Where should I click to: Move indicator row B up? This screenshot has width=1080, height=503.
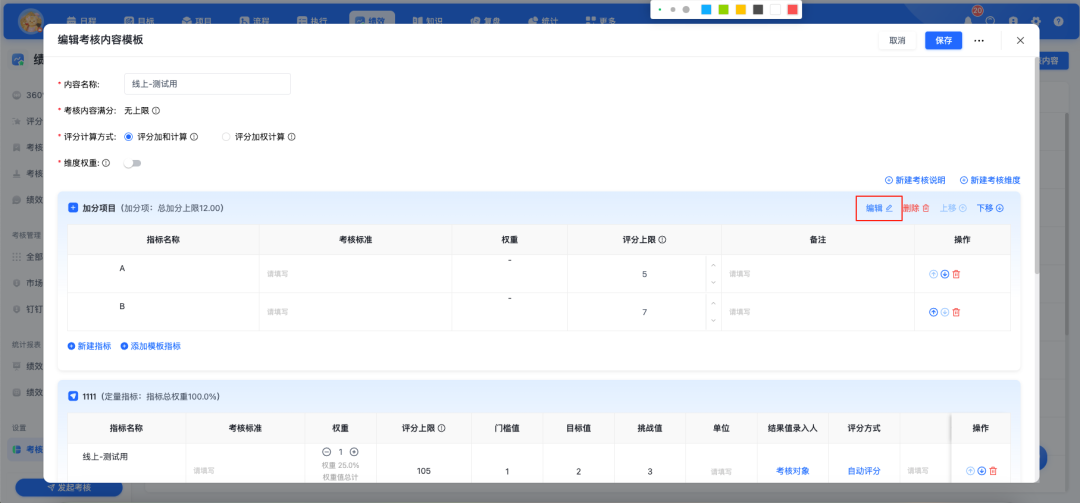point(934,312)
